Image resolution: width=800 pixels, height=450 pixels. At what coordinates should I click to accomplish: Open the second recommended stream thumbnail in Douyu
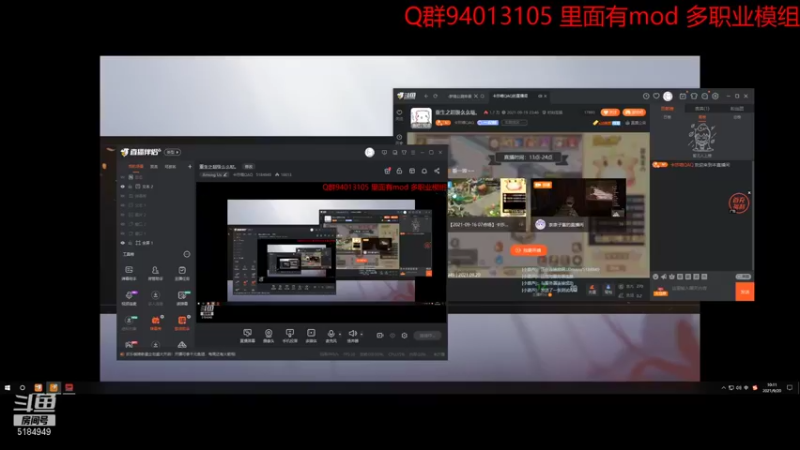tap(578, 197)
